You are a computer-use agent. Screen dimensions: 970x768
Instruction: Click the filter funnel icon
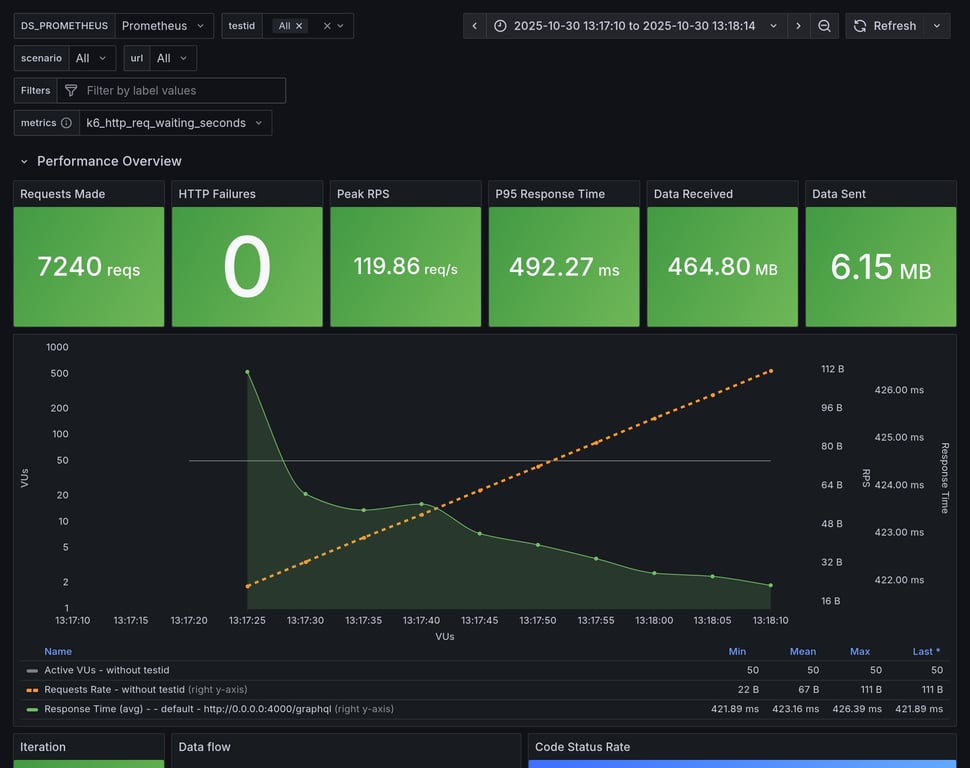[x=71, y=90]
